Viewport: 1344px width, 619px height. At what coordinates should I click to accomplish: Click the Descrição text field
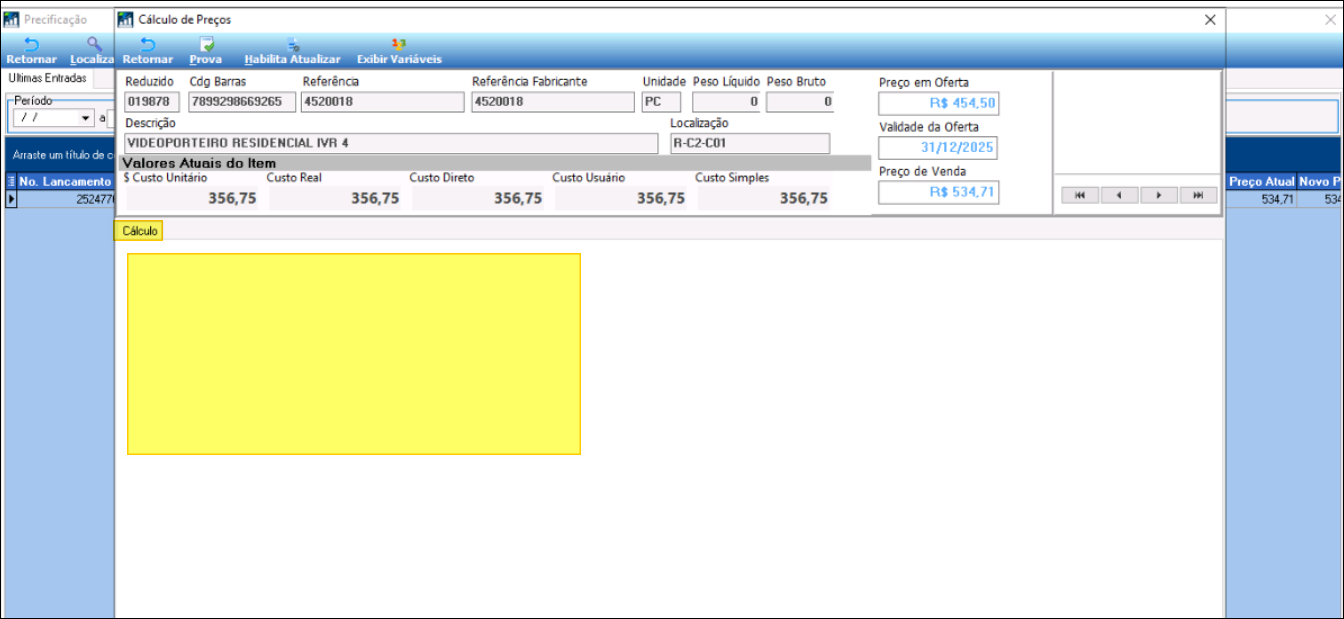(x=390, y=144)
